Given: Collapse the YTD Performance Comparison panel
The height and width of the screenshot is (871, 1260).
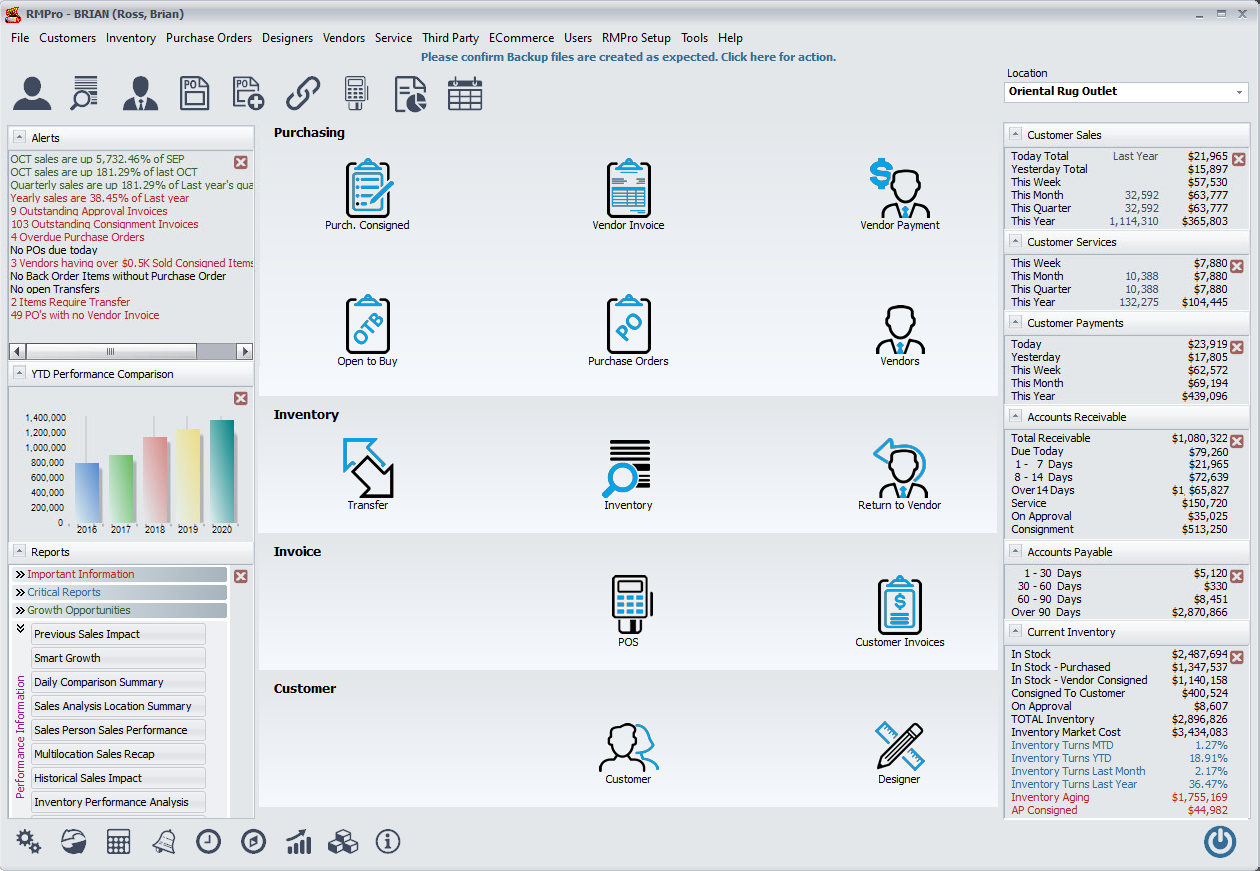Looking at the screenshot, I should coord(19,373).
